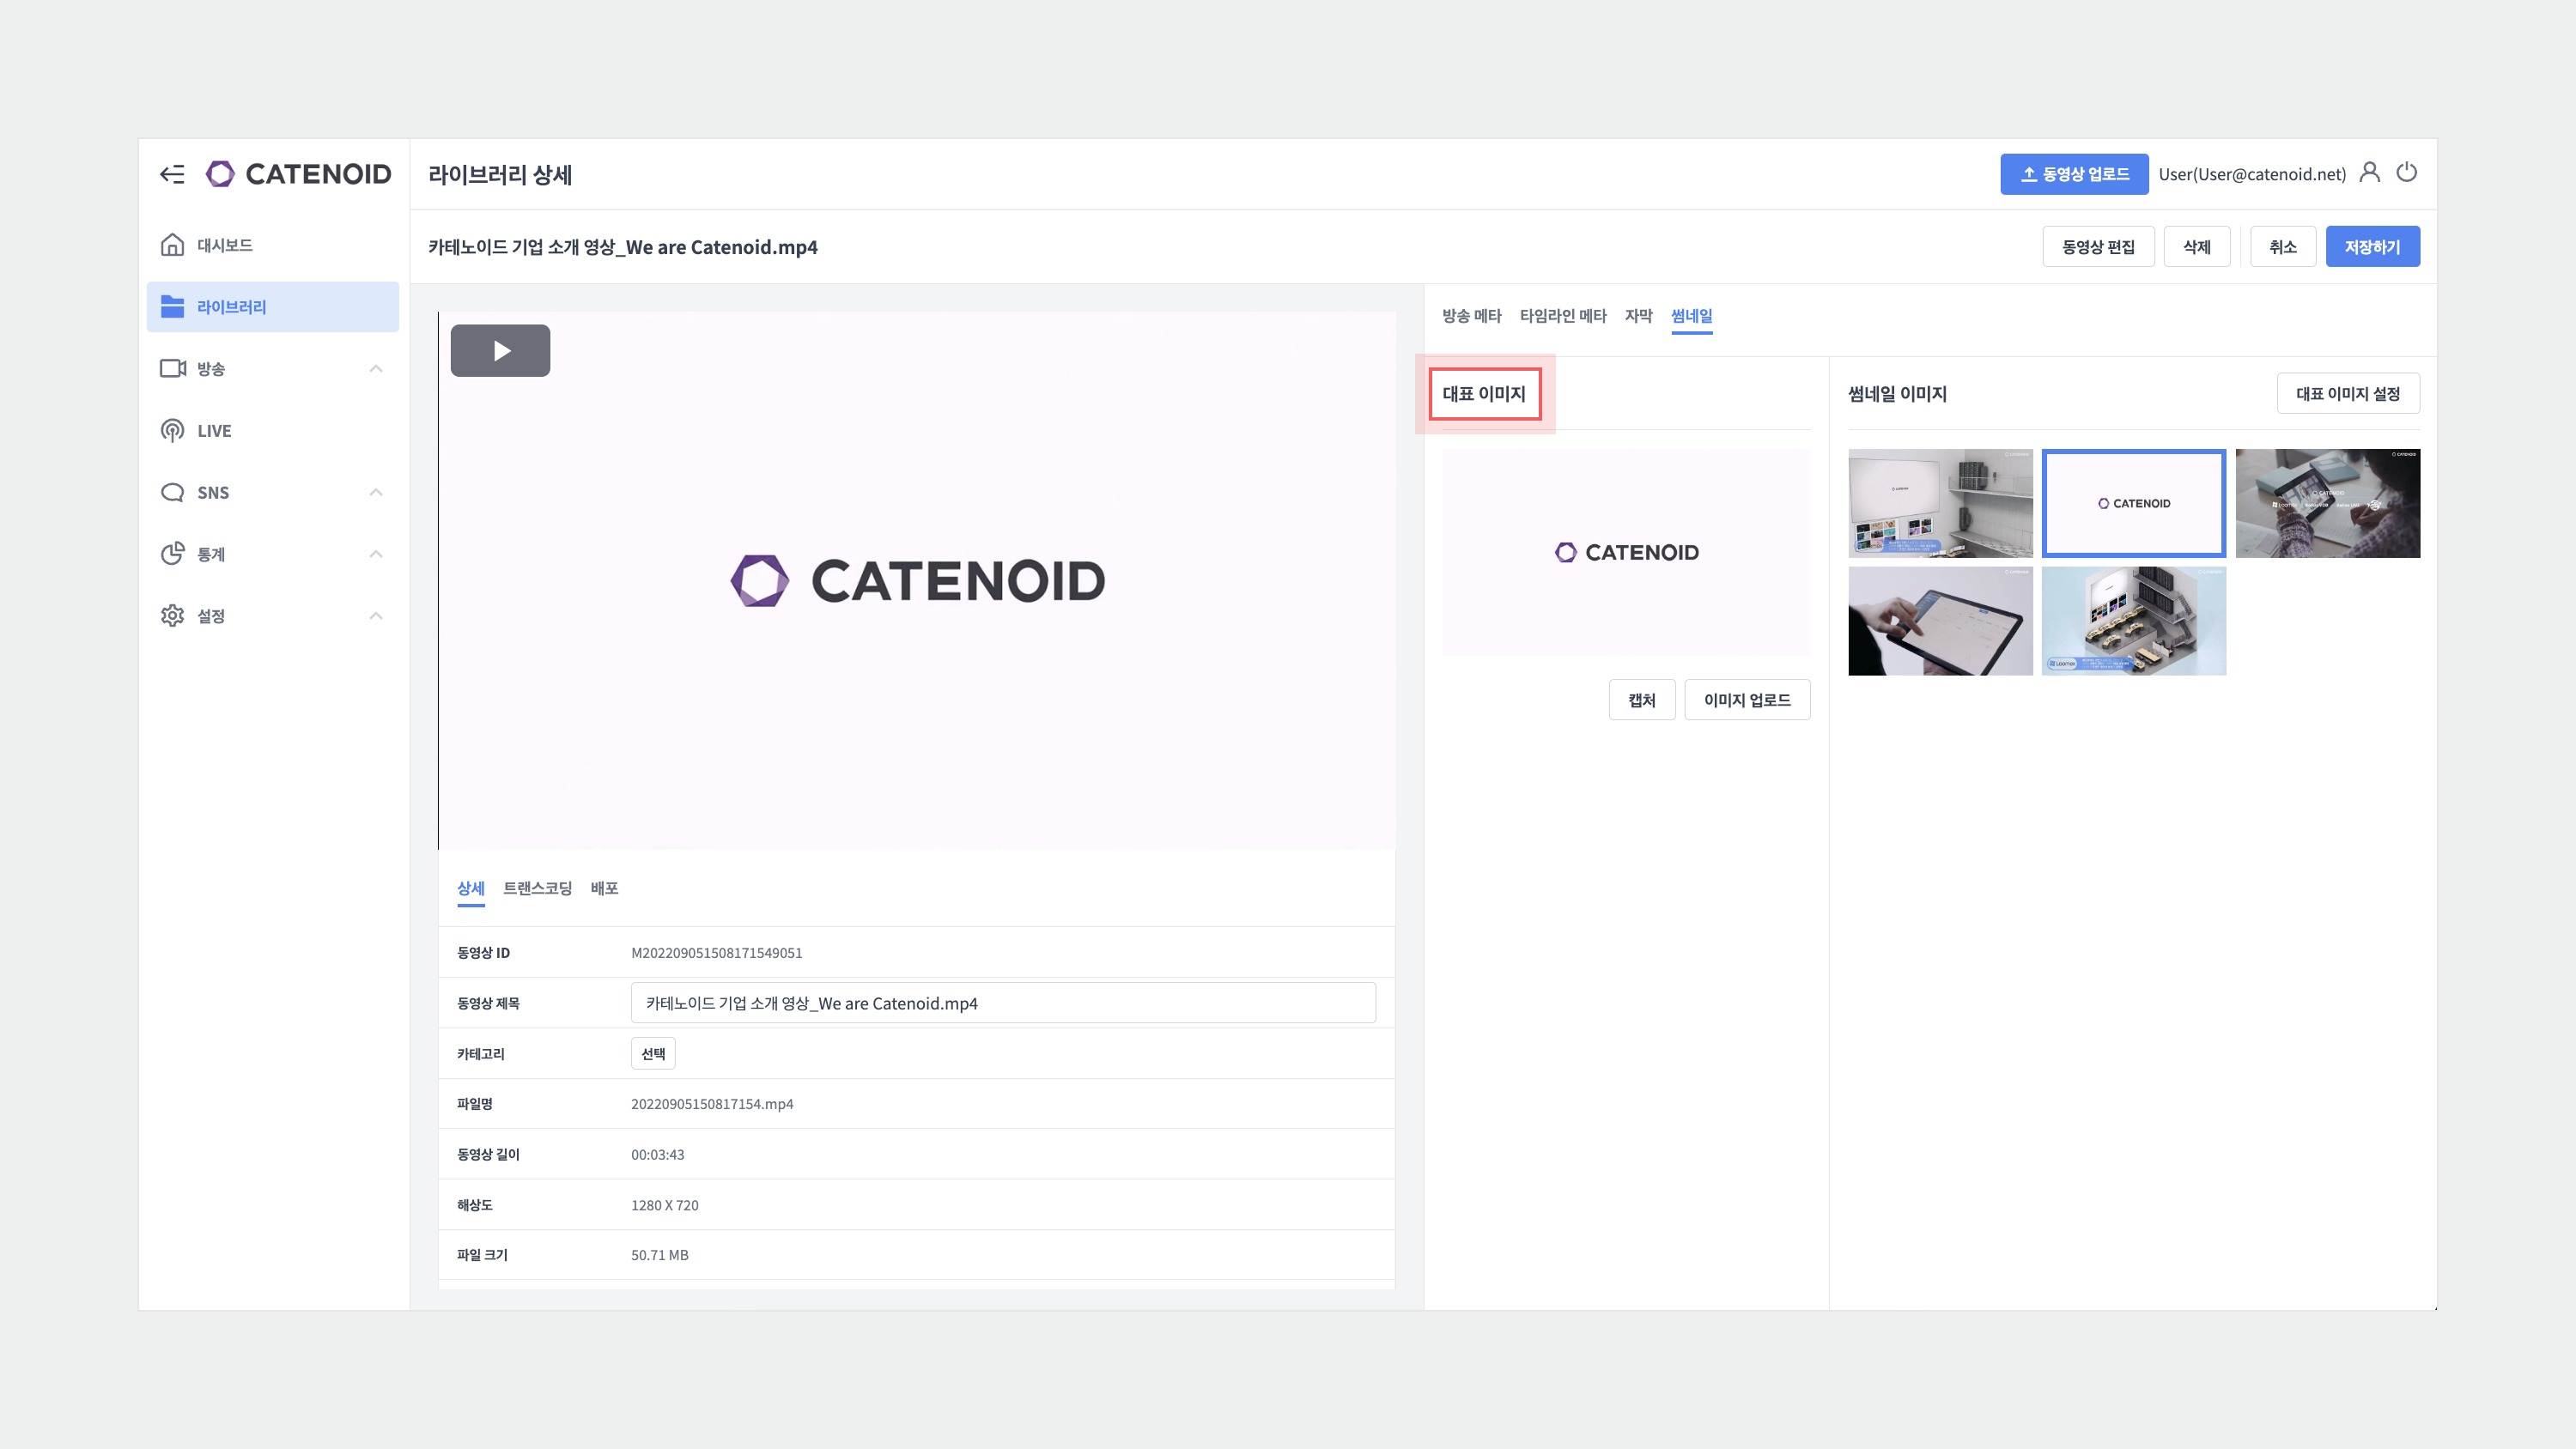Screen dimensions: 2576x1449
Task: Expand the SNS menu chevron
Action: tap(376, 492)
